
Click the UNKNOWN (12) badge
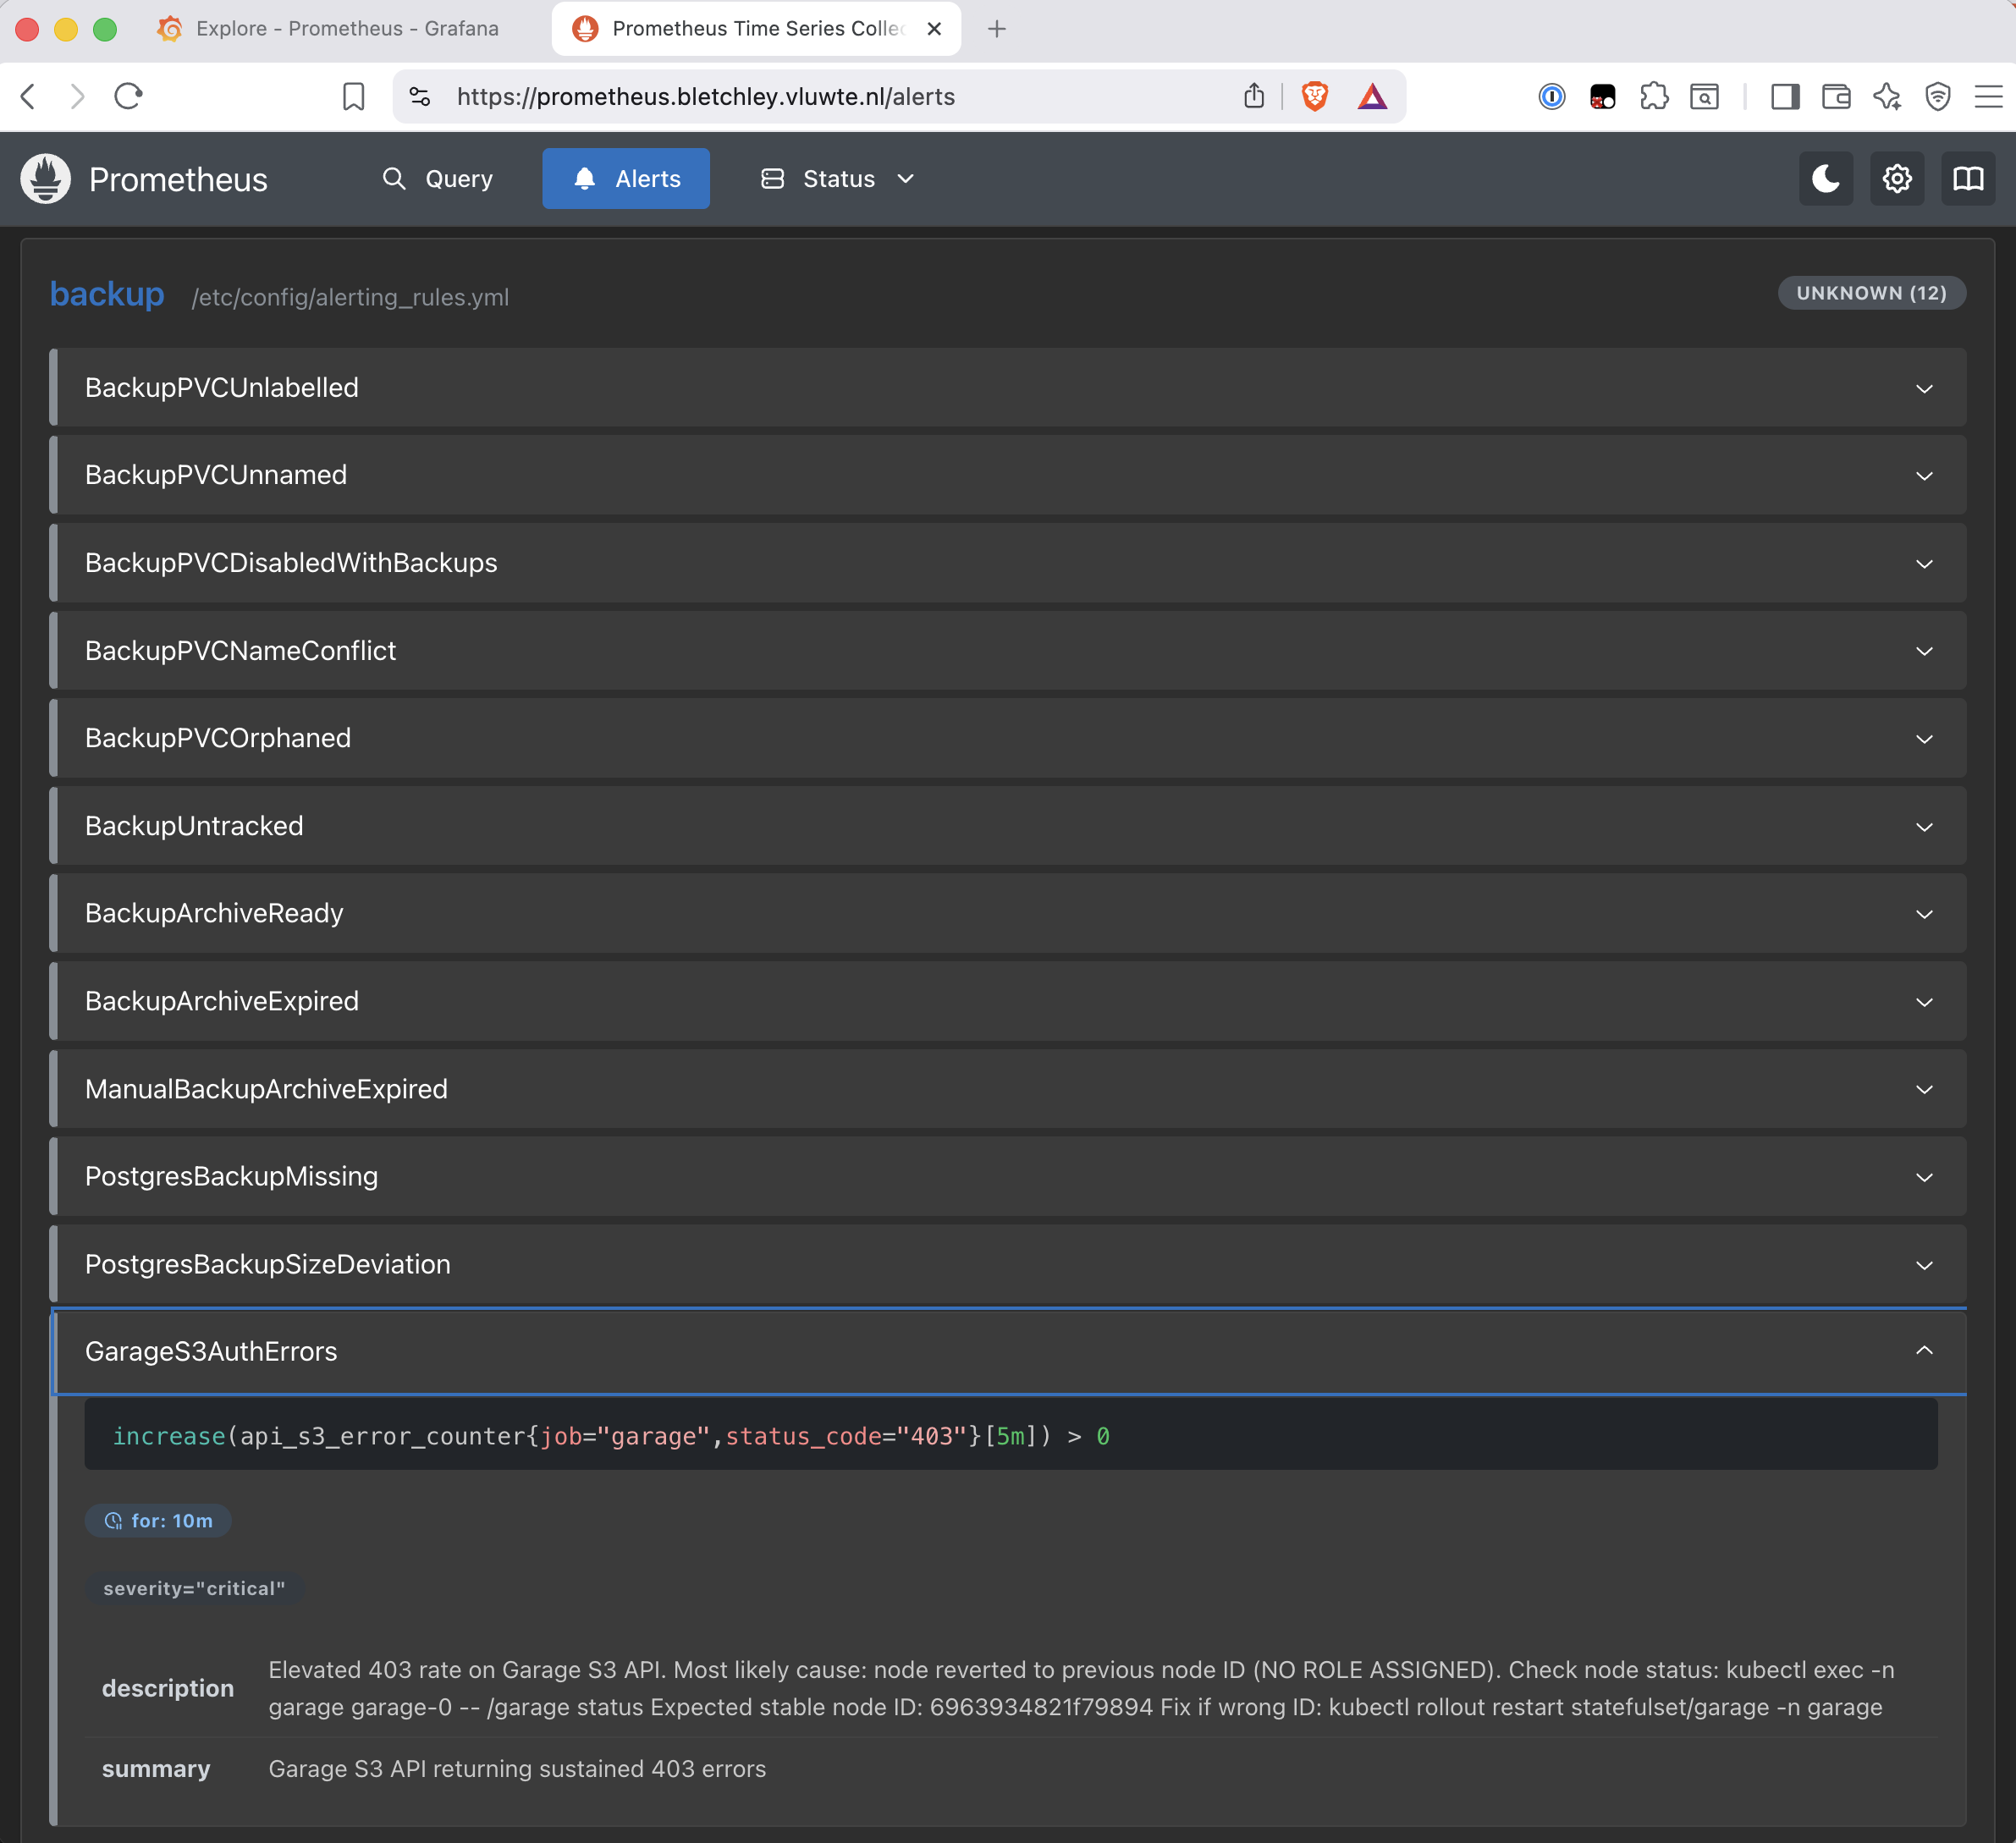1871,293
